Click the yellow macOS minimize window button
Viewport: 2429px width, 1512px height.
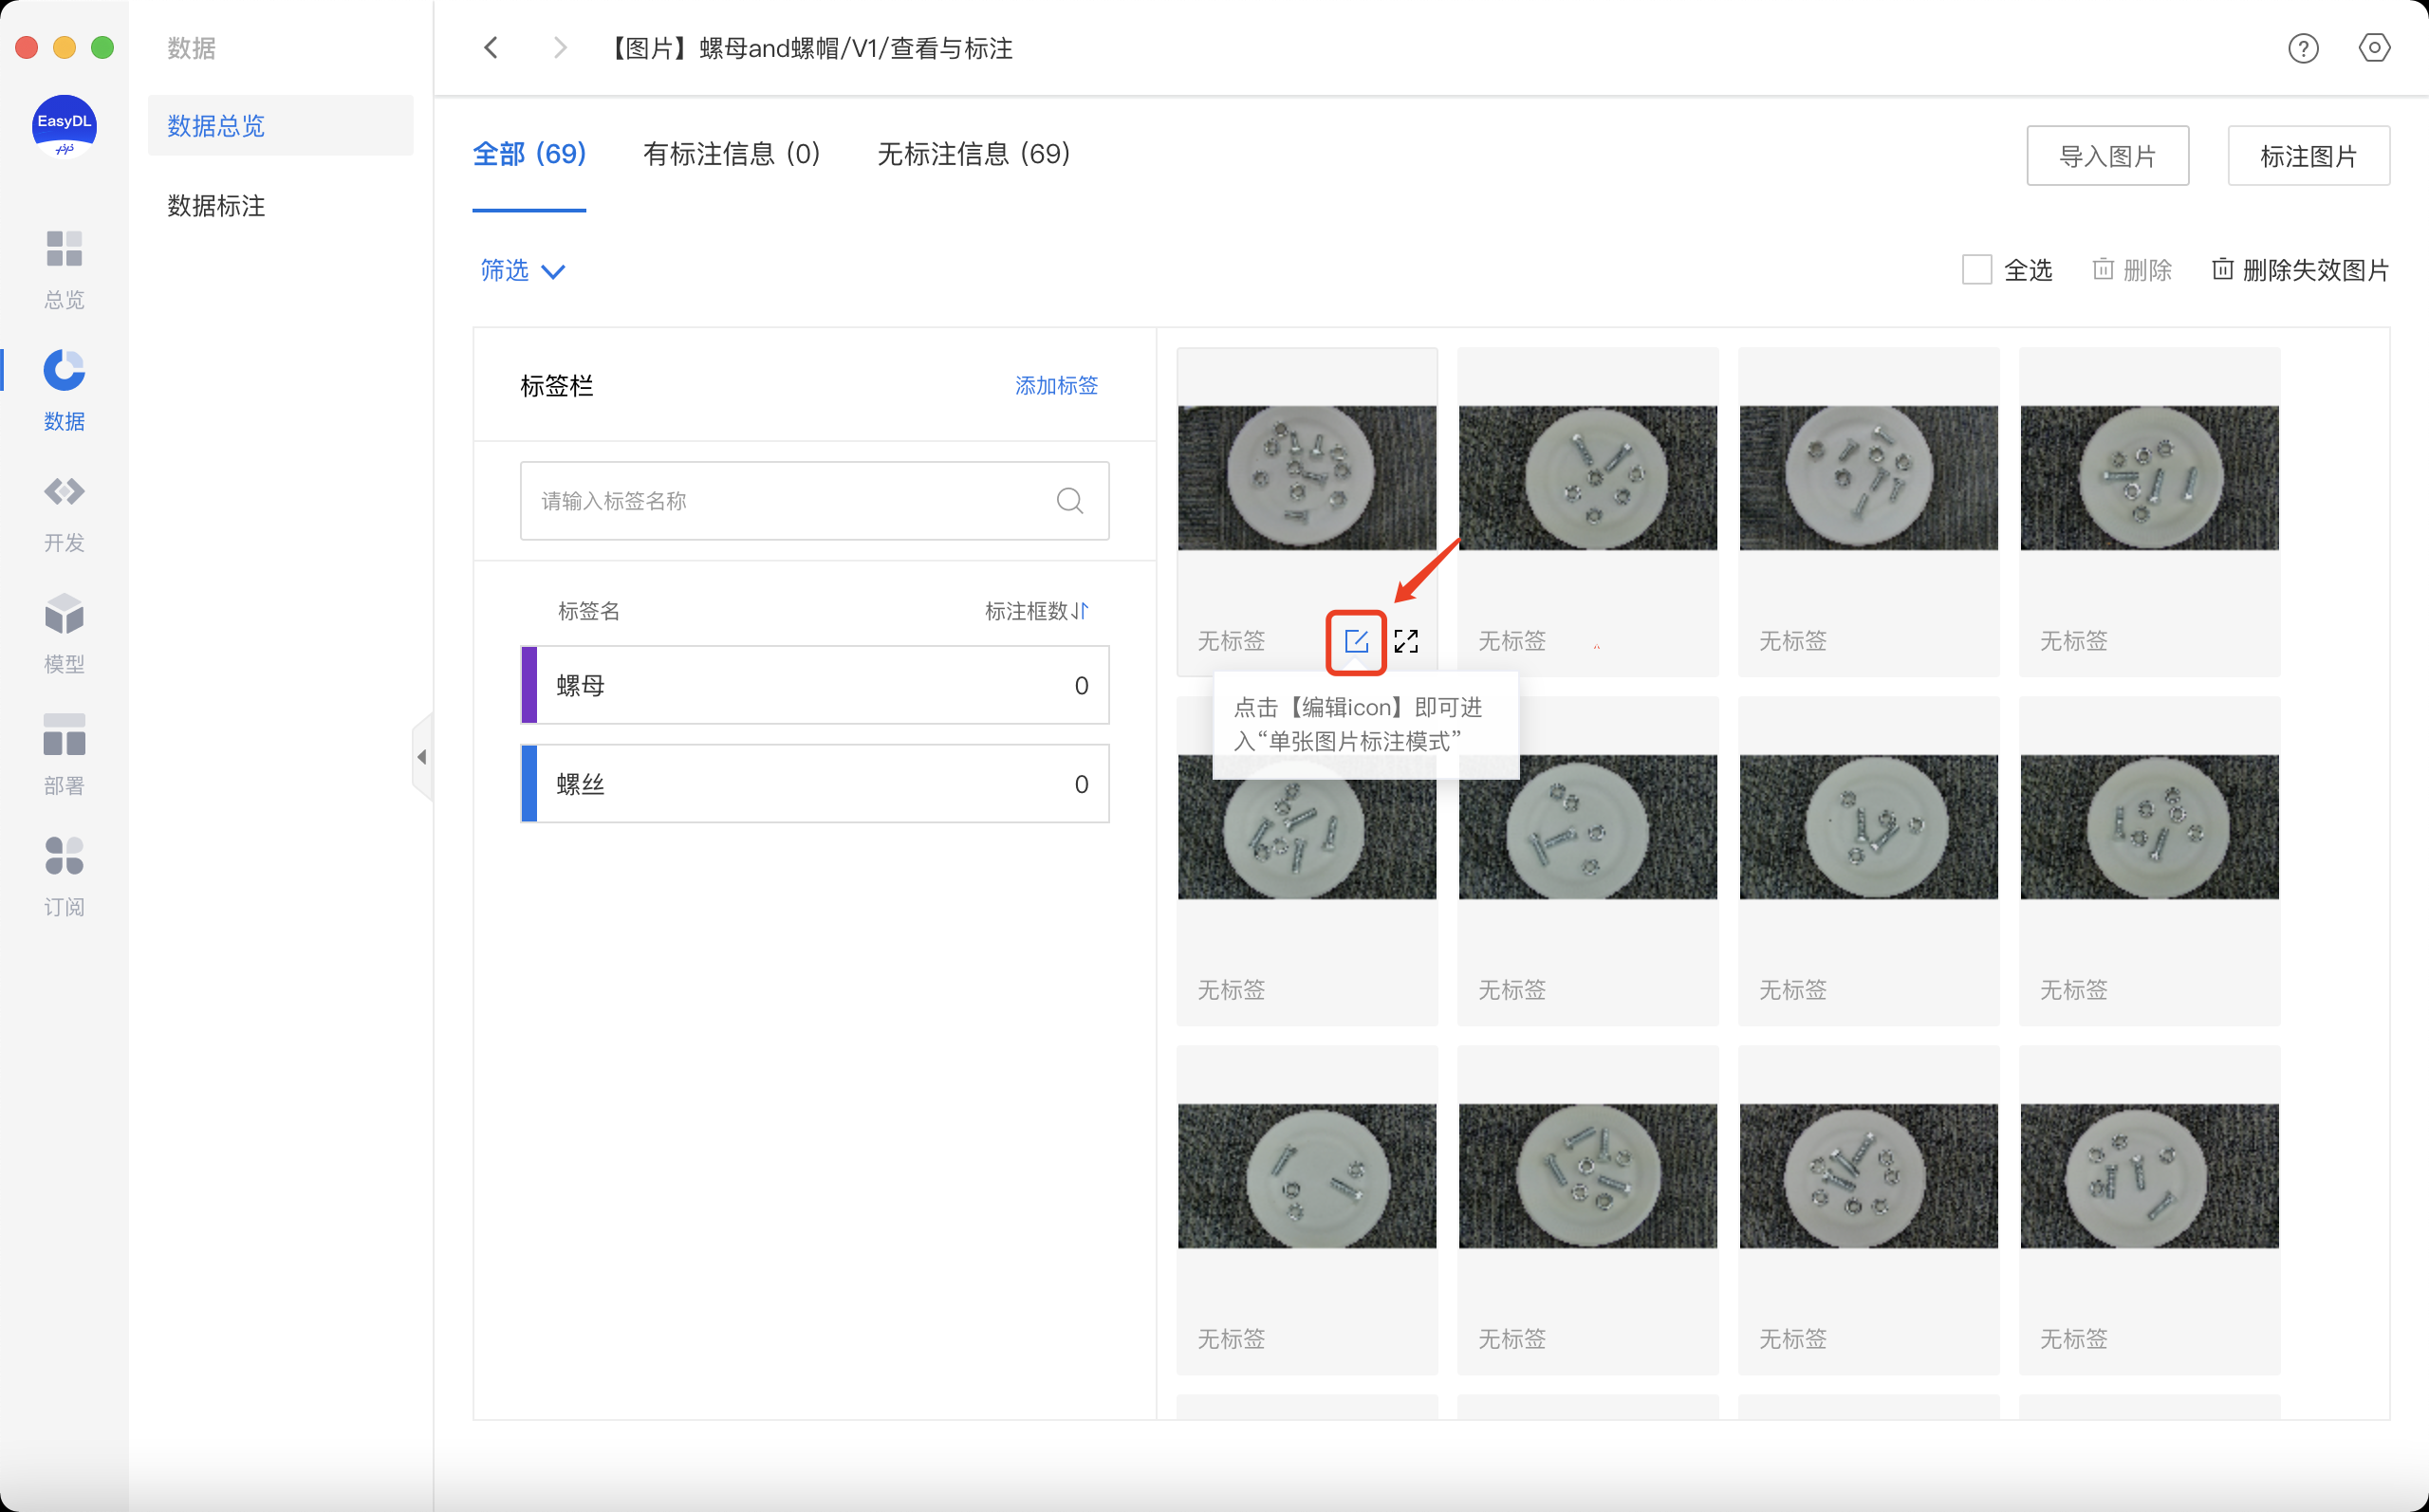tap(64, 47)
